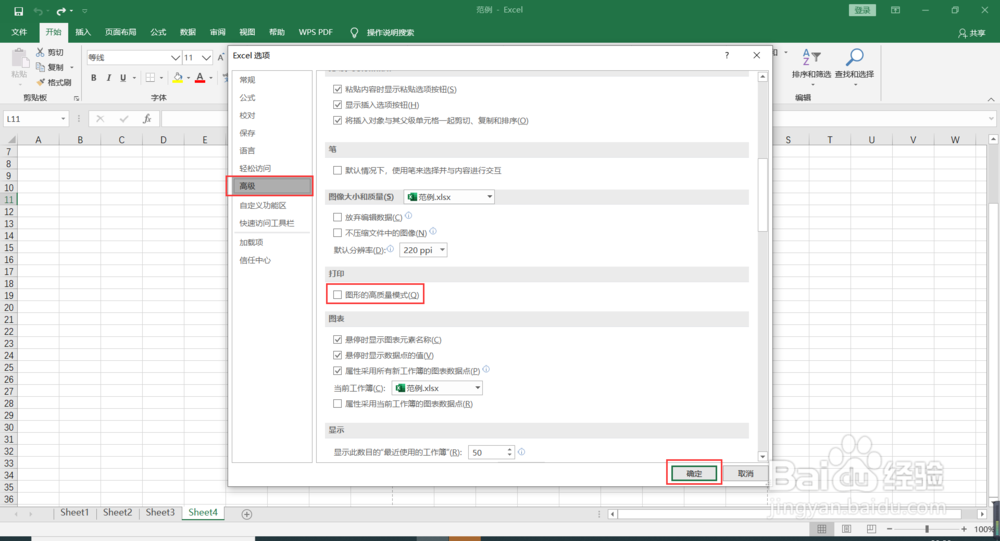Enable do not compress images checkbox
Screen dimensions: 1000x541
coord(337,233)
